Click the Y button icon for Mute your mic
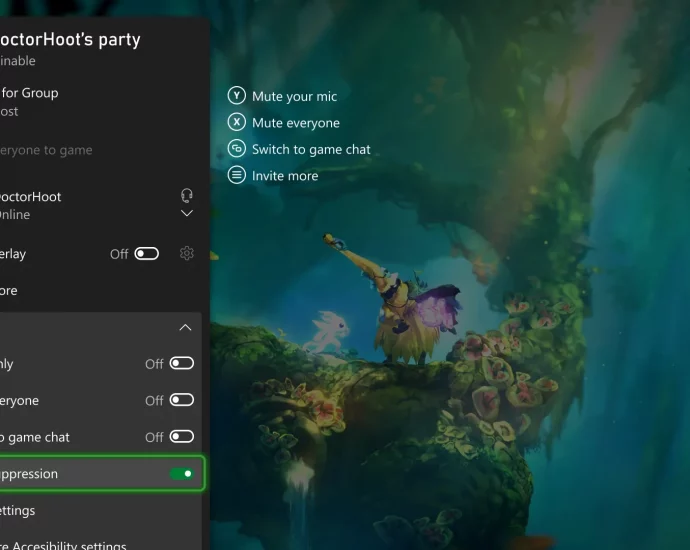Image resolution: width=690 pixels, height=550 pixels. coord(237,96)
